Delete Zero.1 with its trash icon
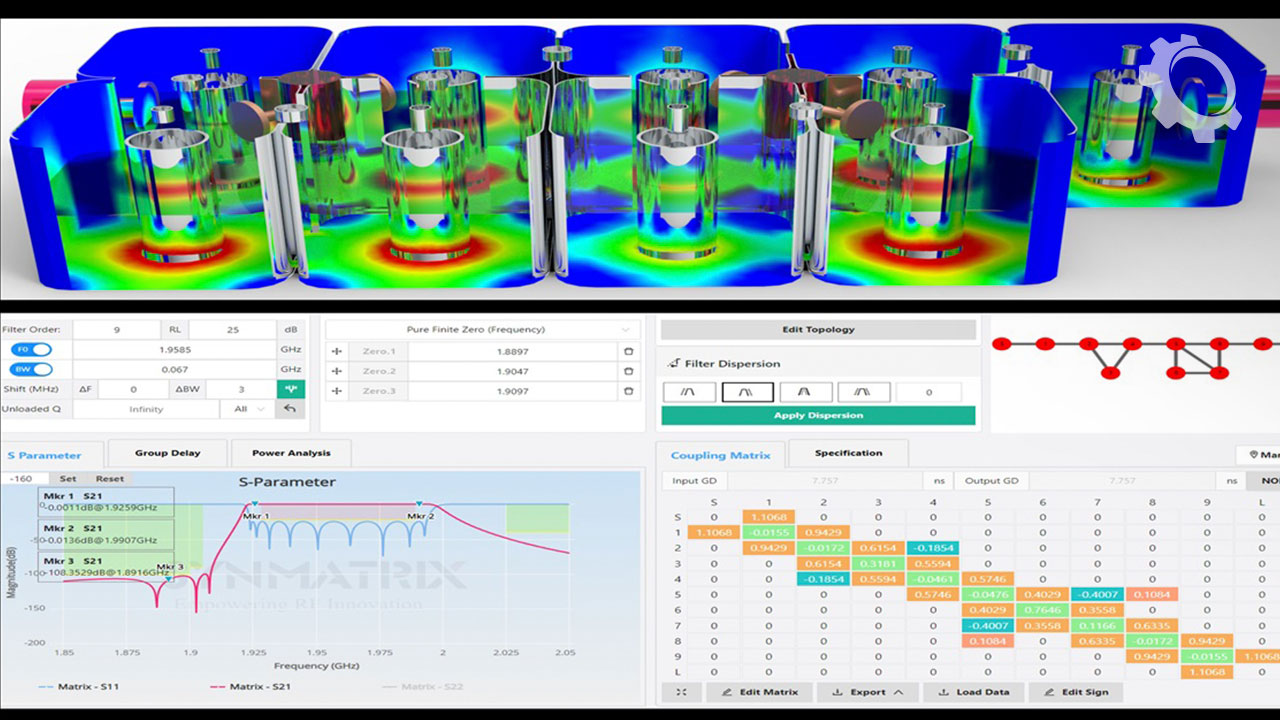 tap(628, 351)
